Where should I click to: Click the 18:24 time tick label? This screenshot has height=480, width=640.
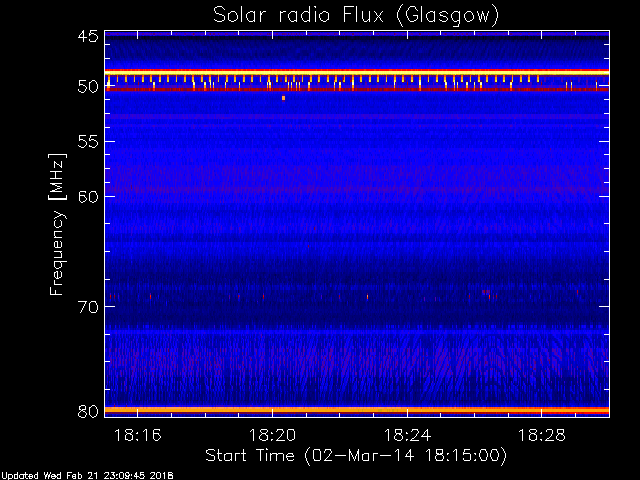click(x=407, y=435)
